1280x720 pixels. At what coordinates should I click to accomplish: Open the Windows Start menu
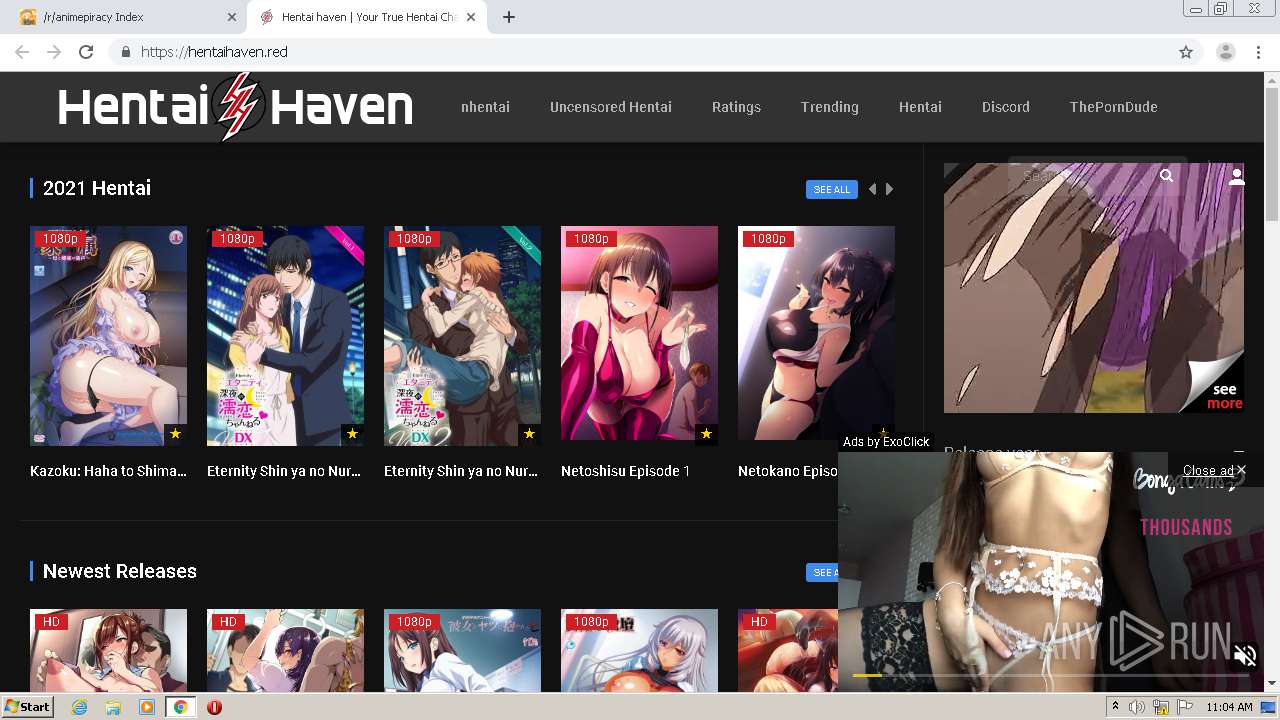pyautogui.click(x=27, y=707)
